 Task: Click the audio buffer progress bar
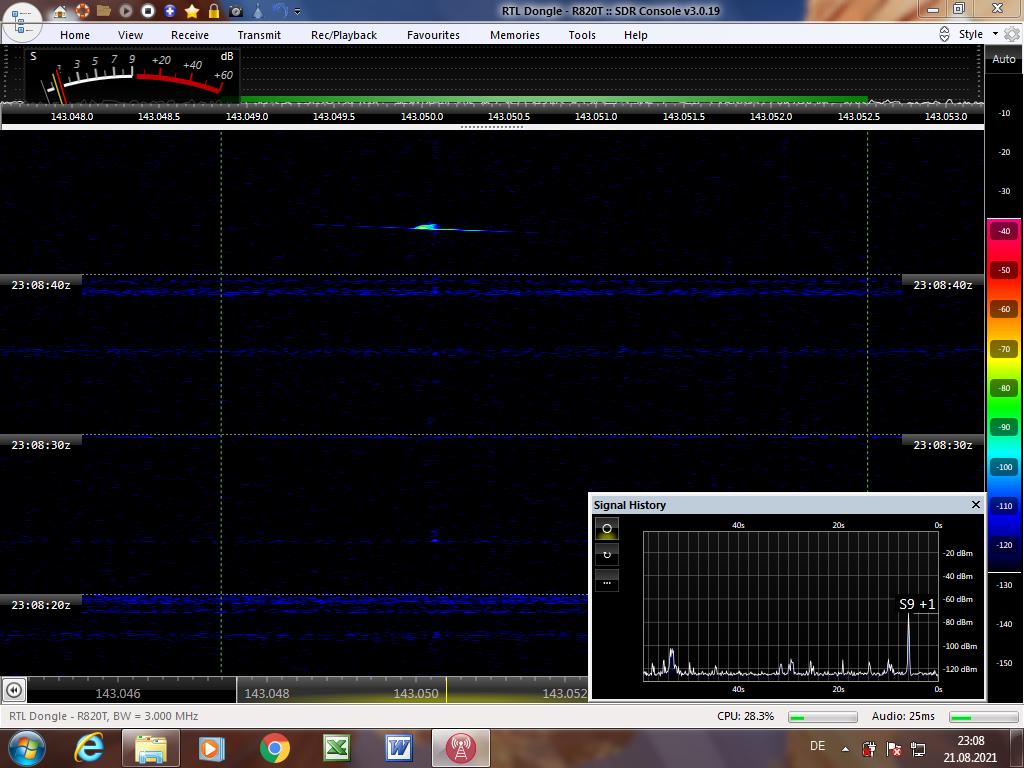pos(984,717)
